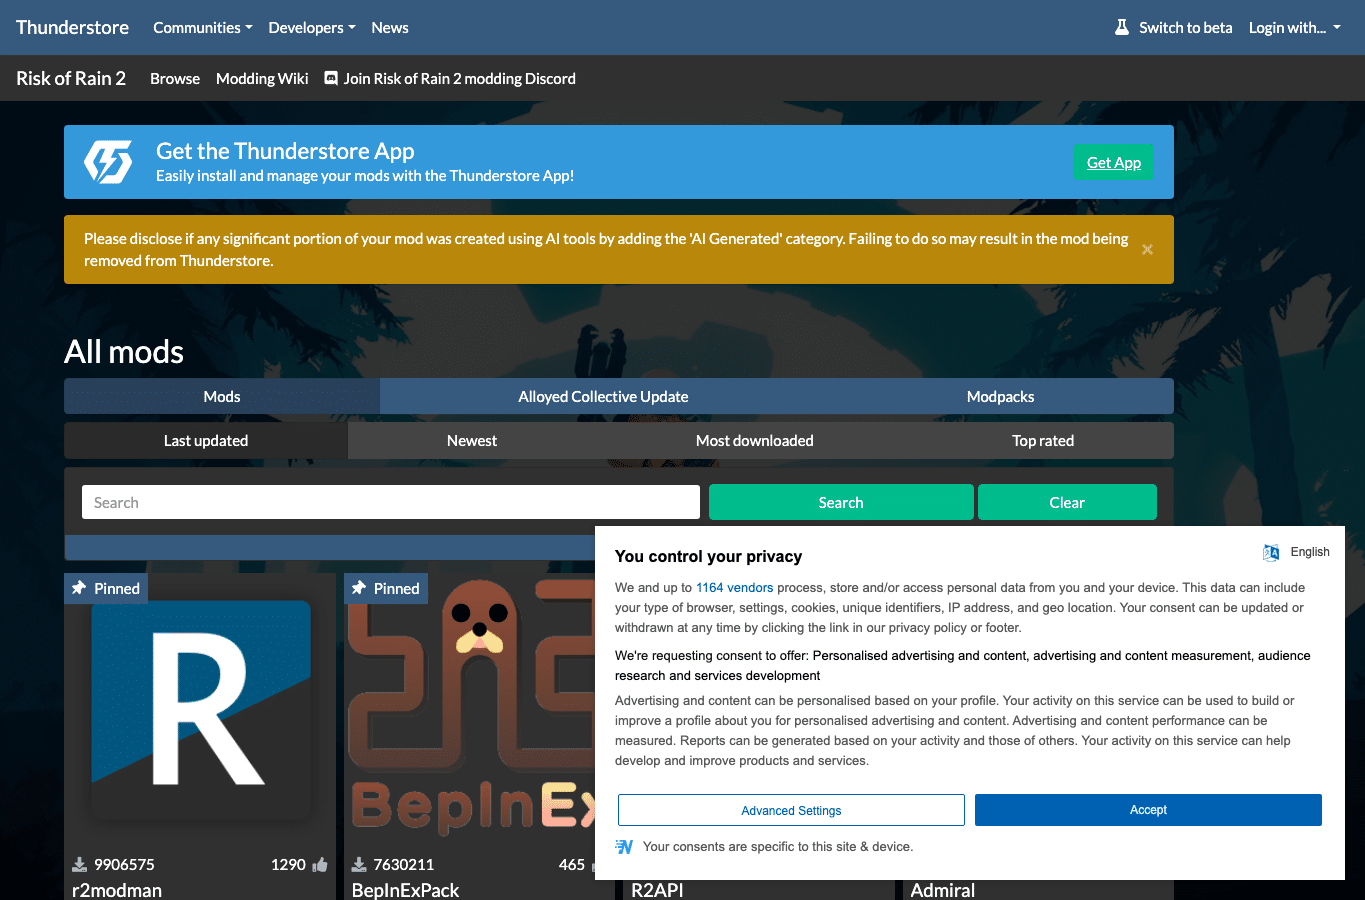
Task: Open the Admiral mod title
Action: [943, 890]
